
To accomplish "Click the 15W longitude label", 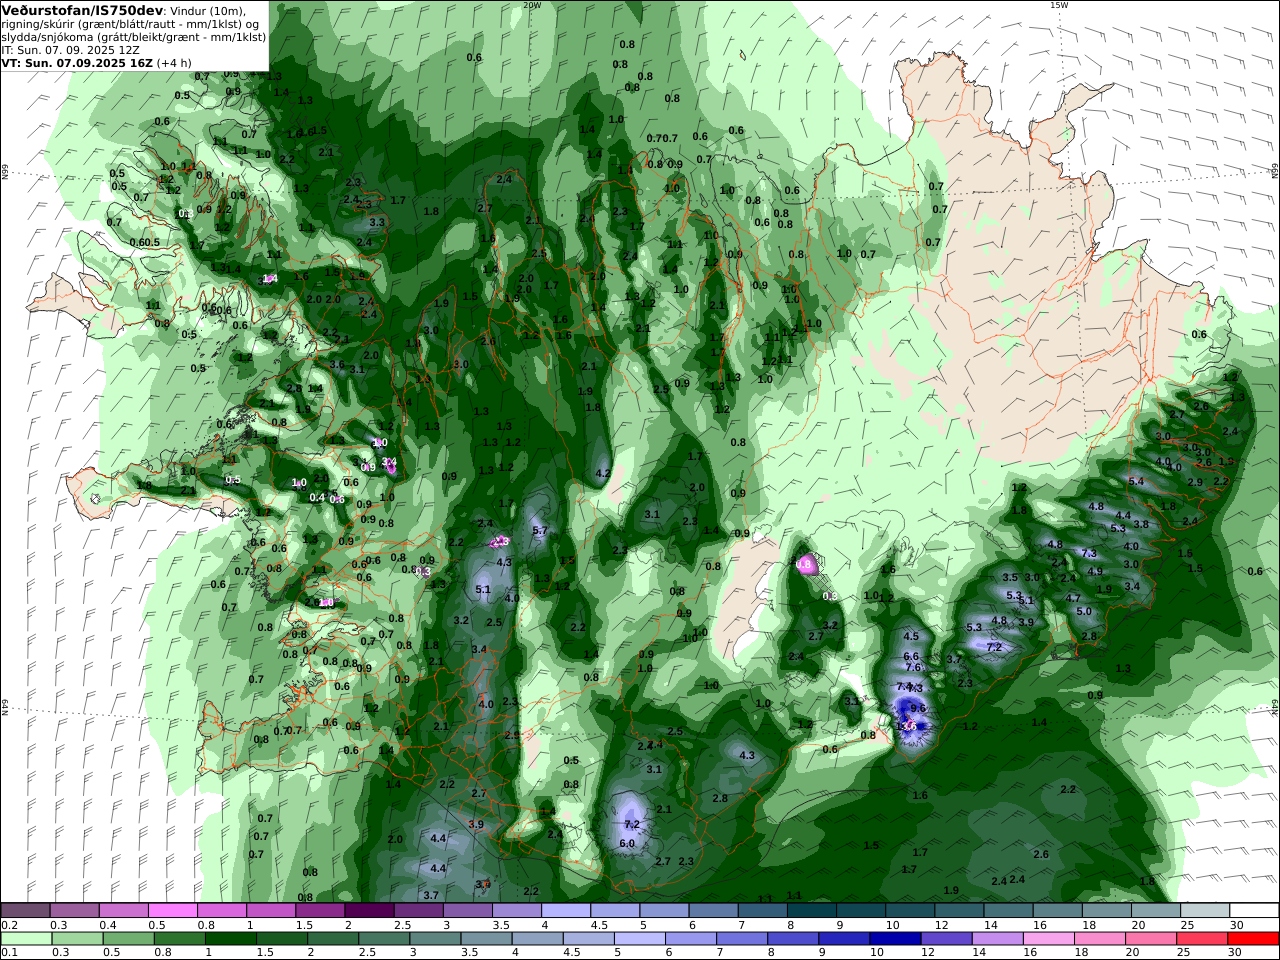I will 1059,5.
